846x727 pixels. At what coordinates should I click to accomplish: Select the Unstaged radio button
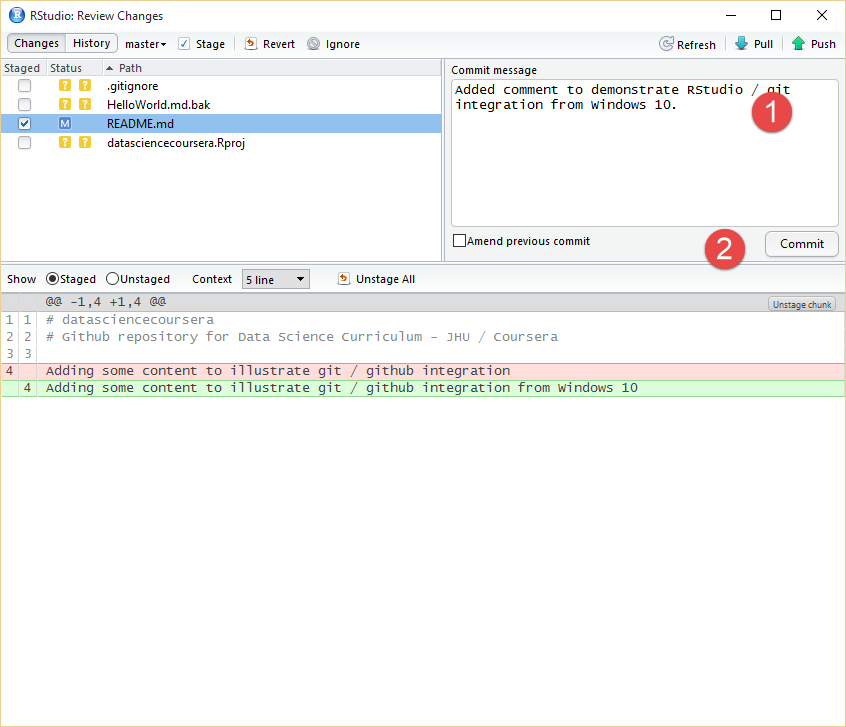pos(112,279)
